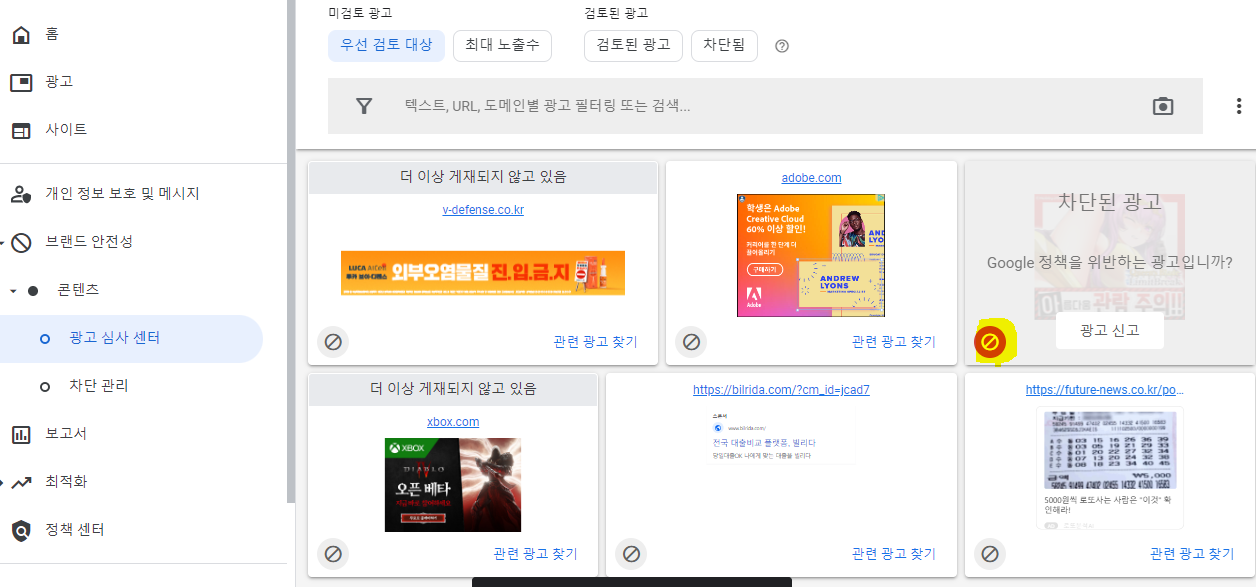Collapse the 브랜드 안전성 section arrow
The image size is (1256, 587).
tap(3, 242)
